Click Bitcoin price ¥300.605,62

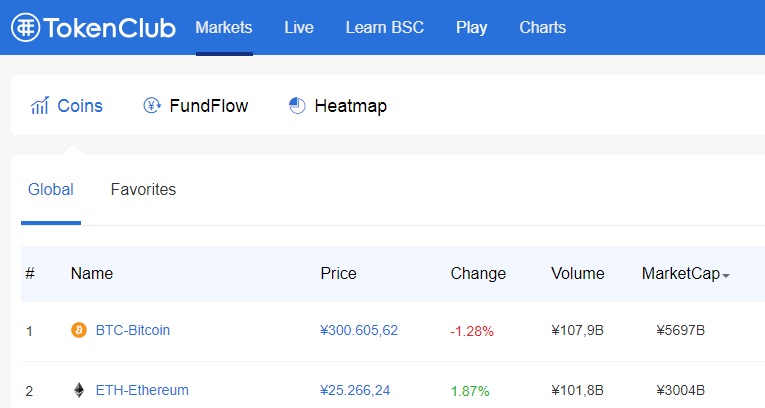point(359,331)
